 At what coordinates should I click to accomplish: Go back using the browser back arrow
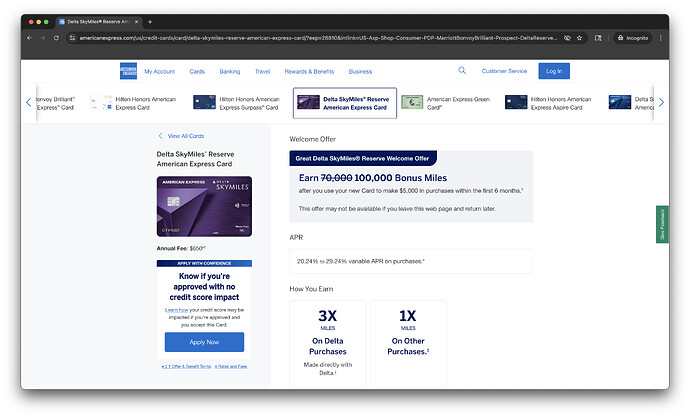29,37
